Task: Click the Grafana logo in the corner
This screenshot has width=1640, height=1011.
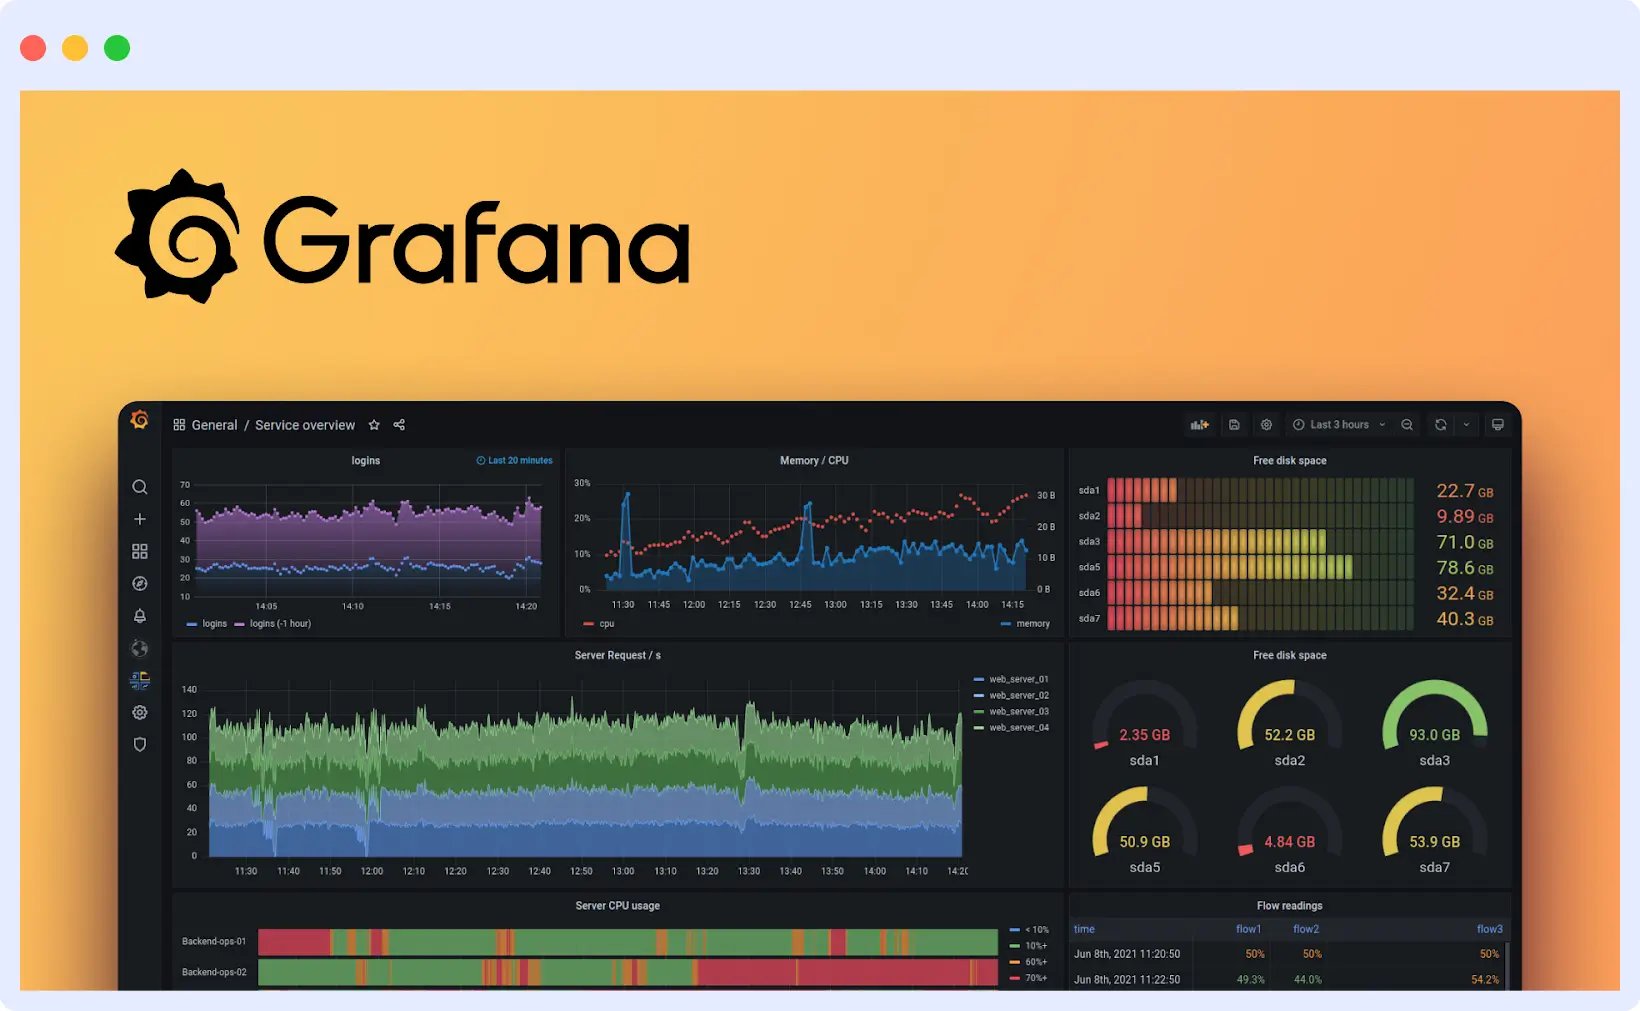Action: click(140, 419)
